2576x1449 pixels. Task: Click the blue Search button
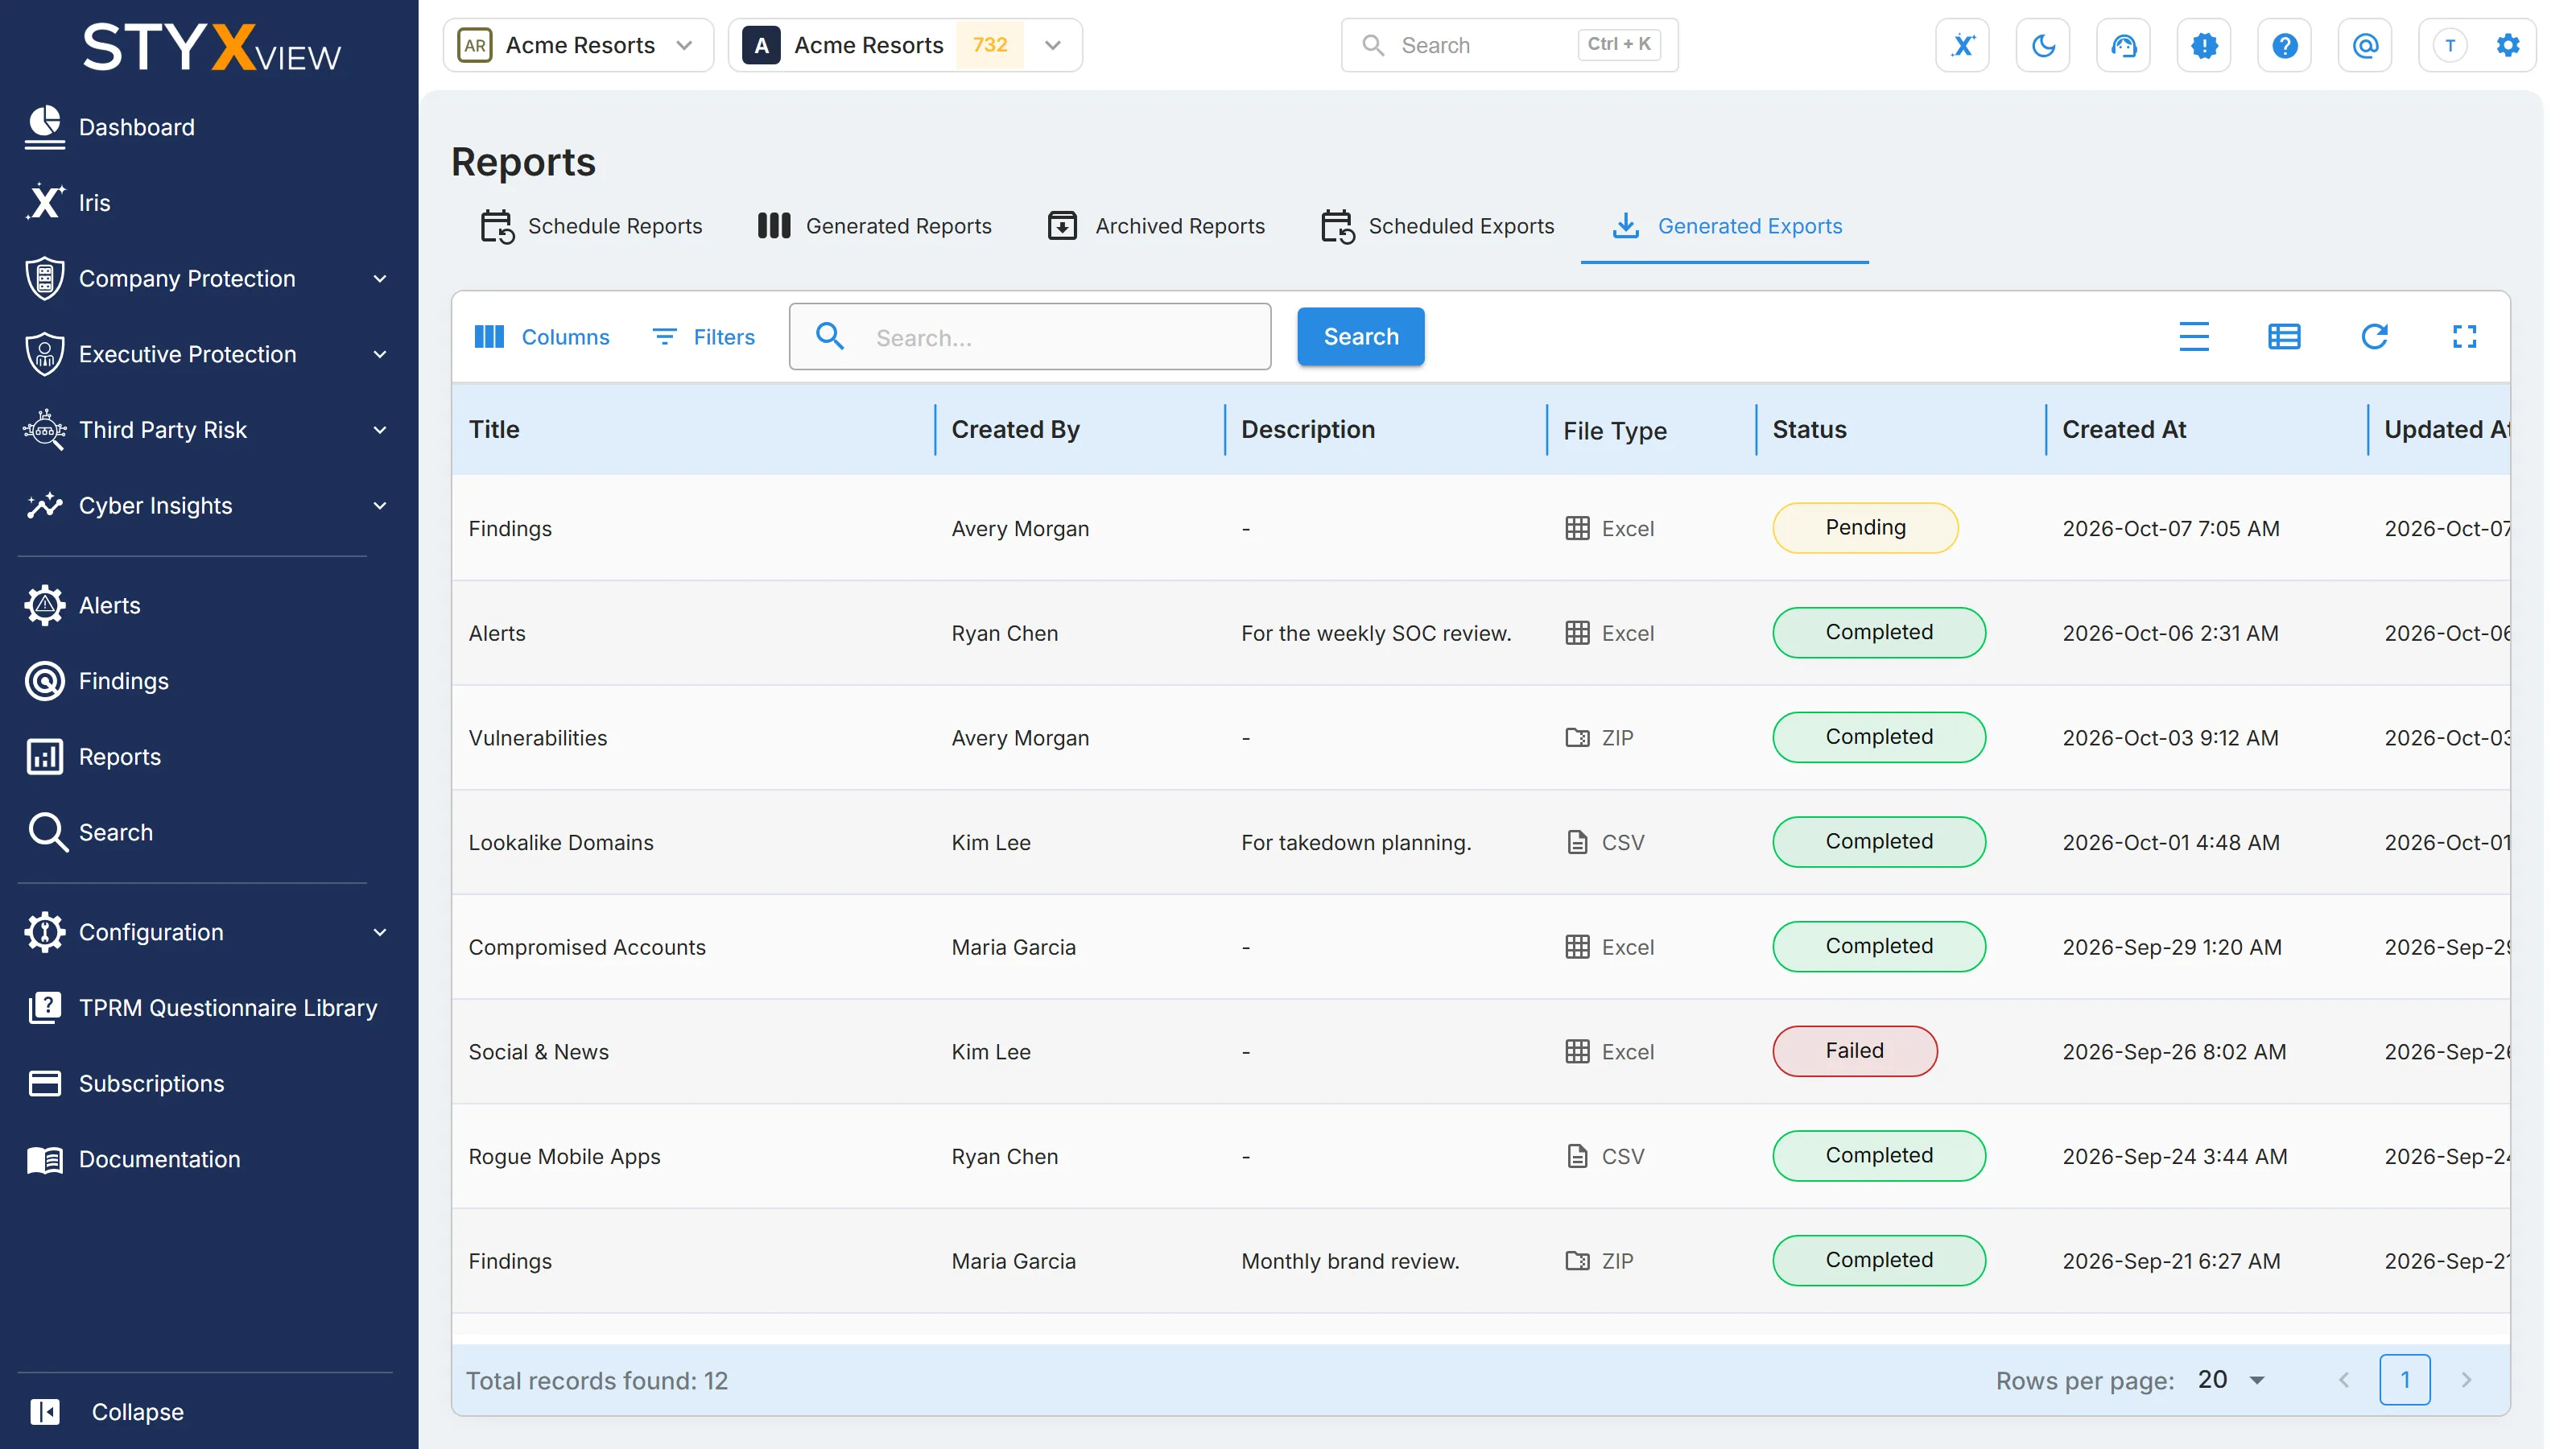tap(1360, 337)
